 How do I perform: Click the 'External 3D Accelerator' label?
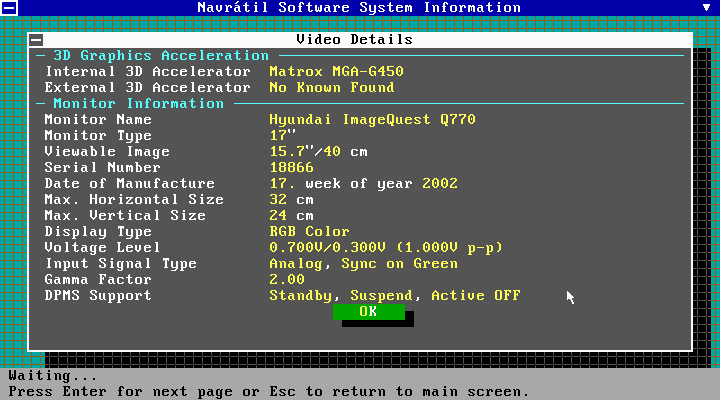pos(148,88)
